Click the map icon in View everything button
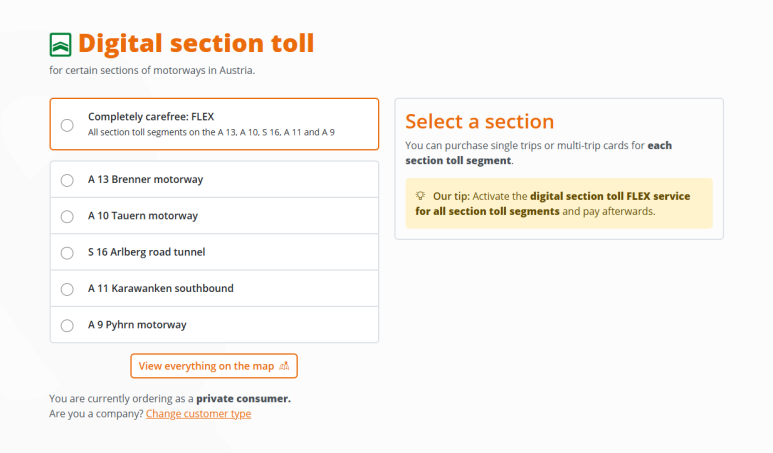Screen dimensions: 773x453 point(284,366)
